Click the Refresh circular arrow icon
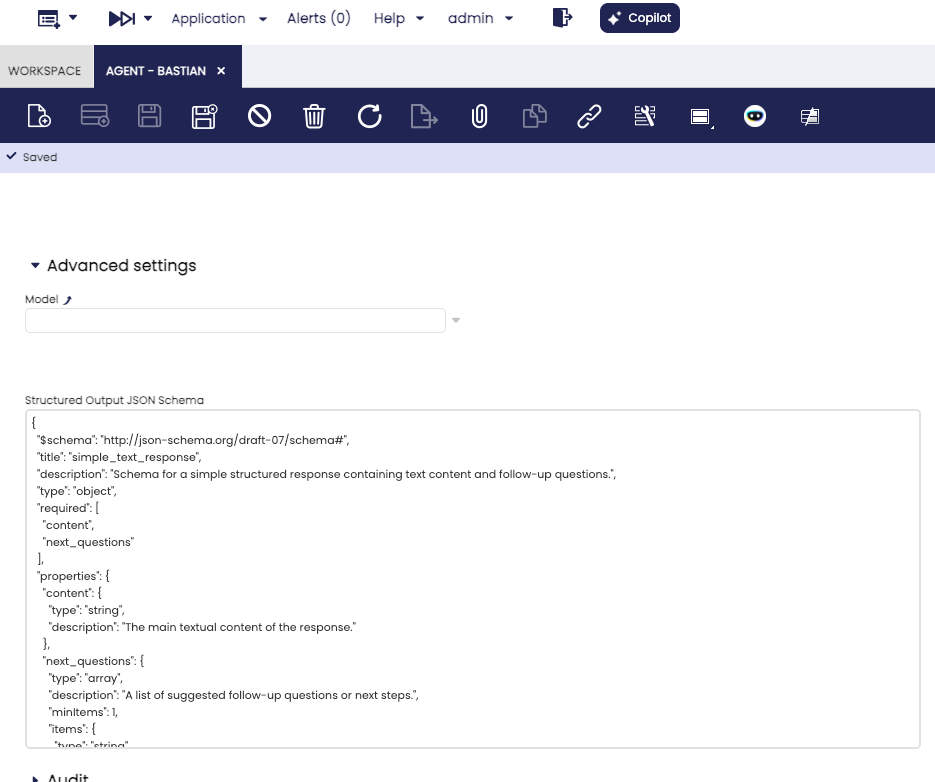This screenshot has width=935, height=782. pyautogui.click(x=369, y=116)
